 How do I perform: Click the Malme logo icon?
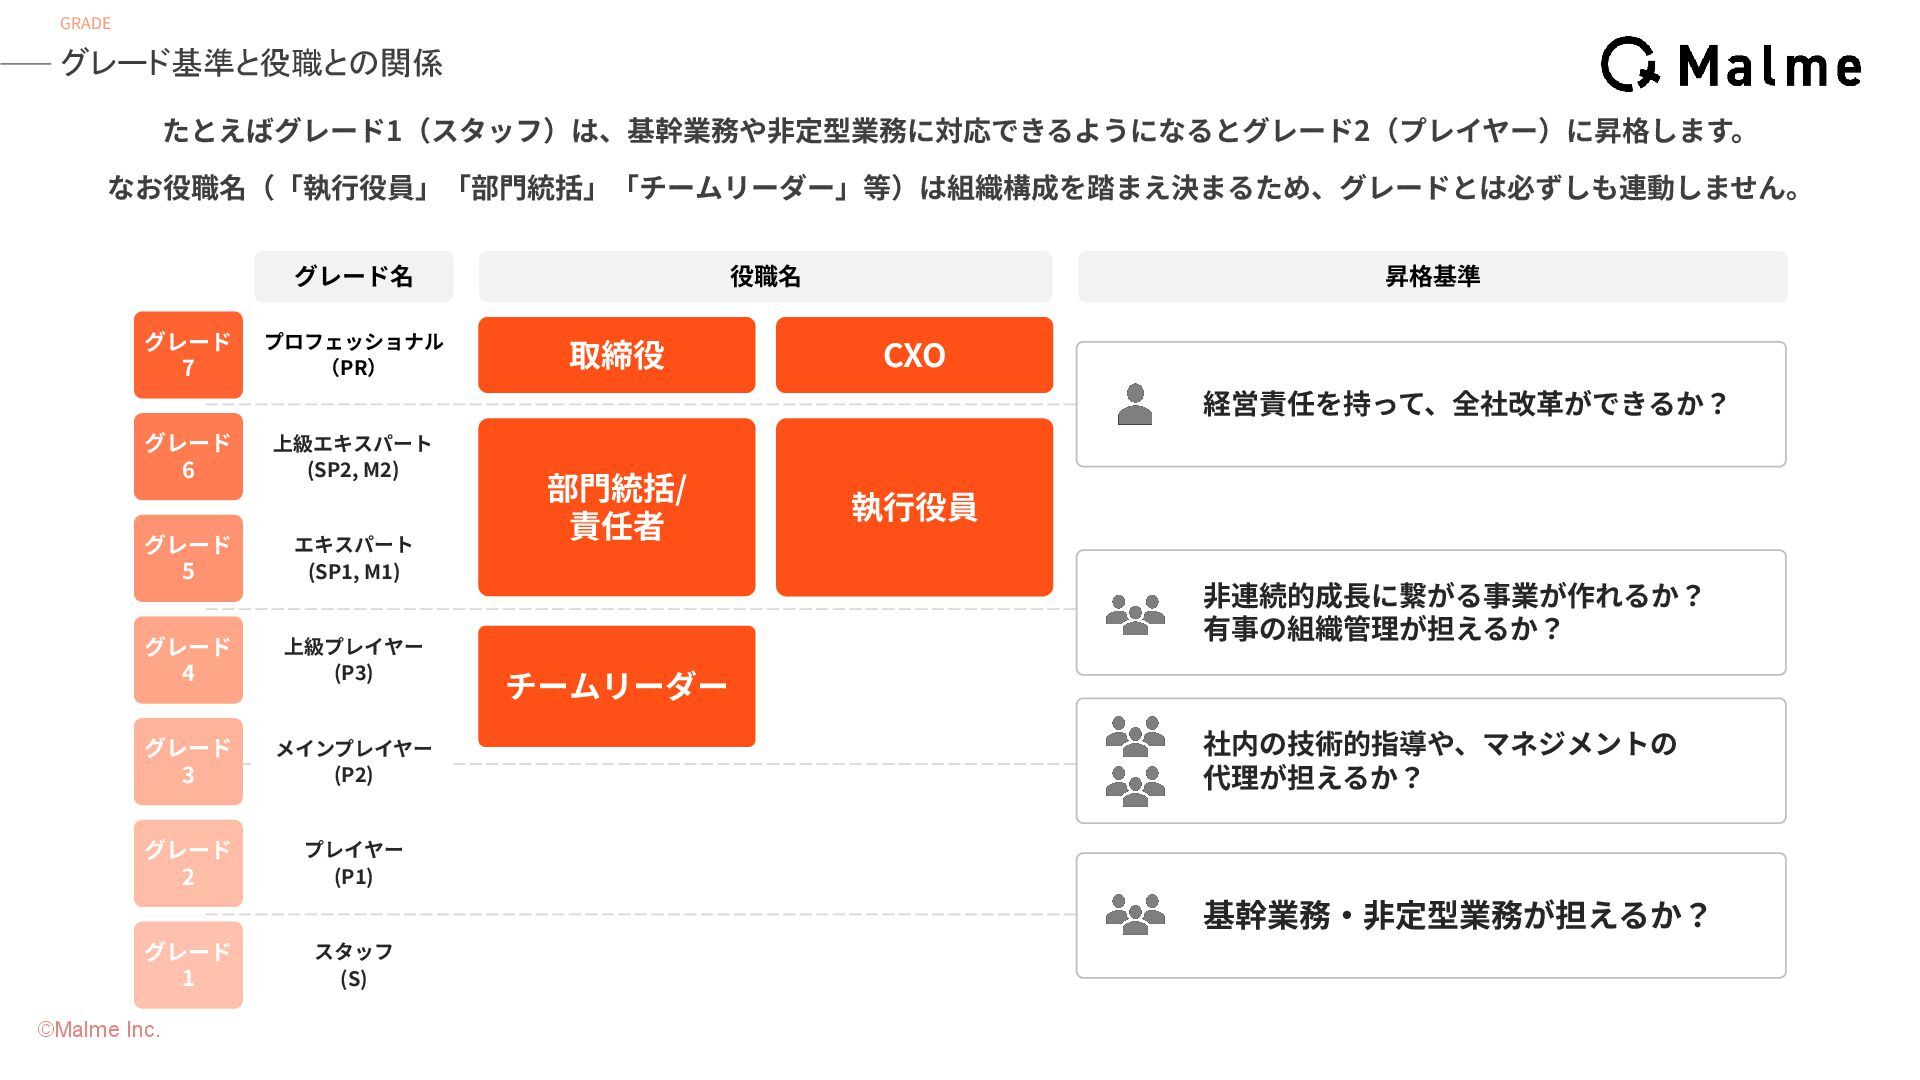coord(1631,64)
